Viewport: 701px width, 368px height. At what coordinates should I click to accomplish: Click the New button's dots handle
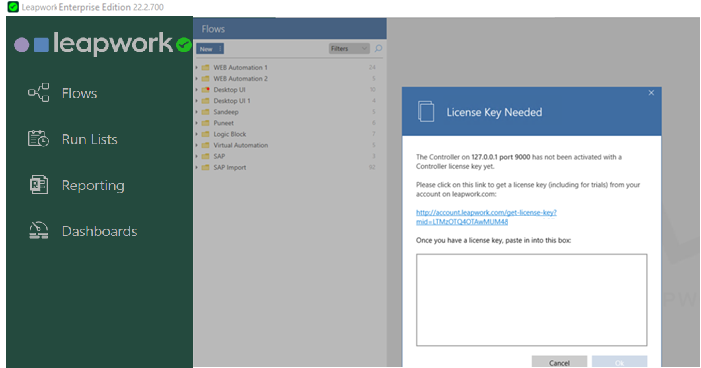pos(220,49)
